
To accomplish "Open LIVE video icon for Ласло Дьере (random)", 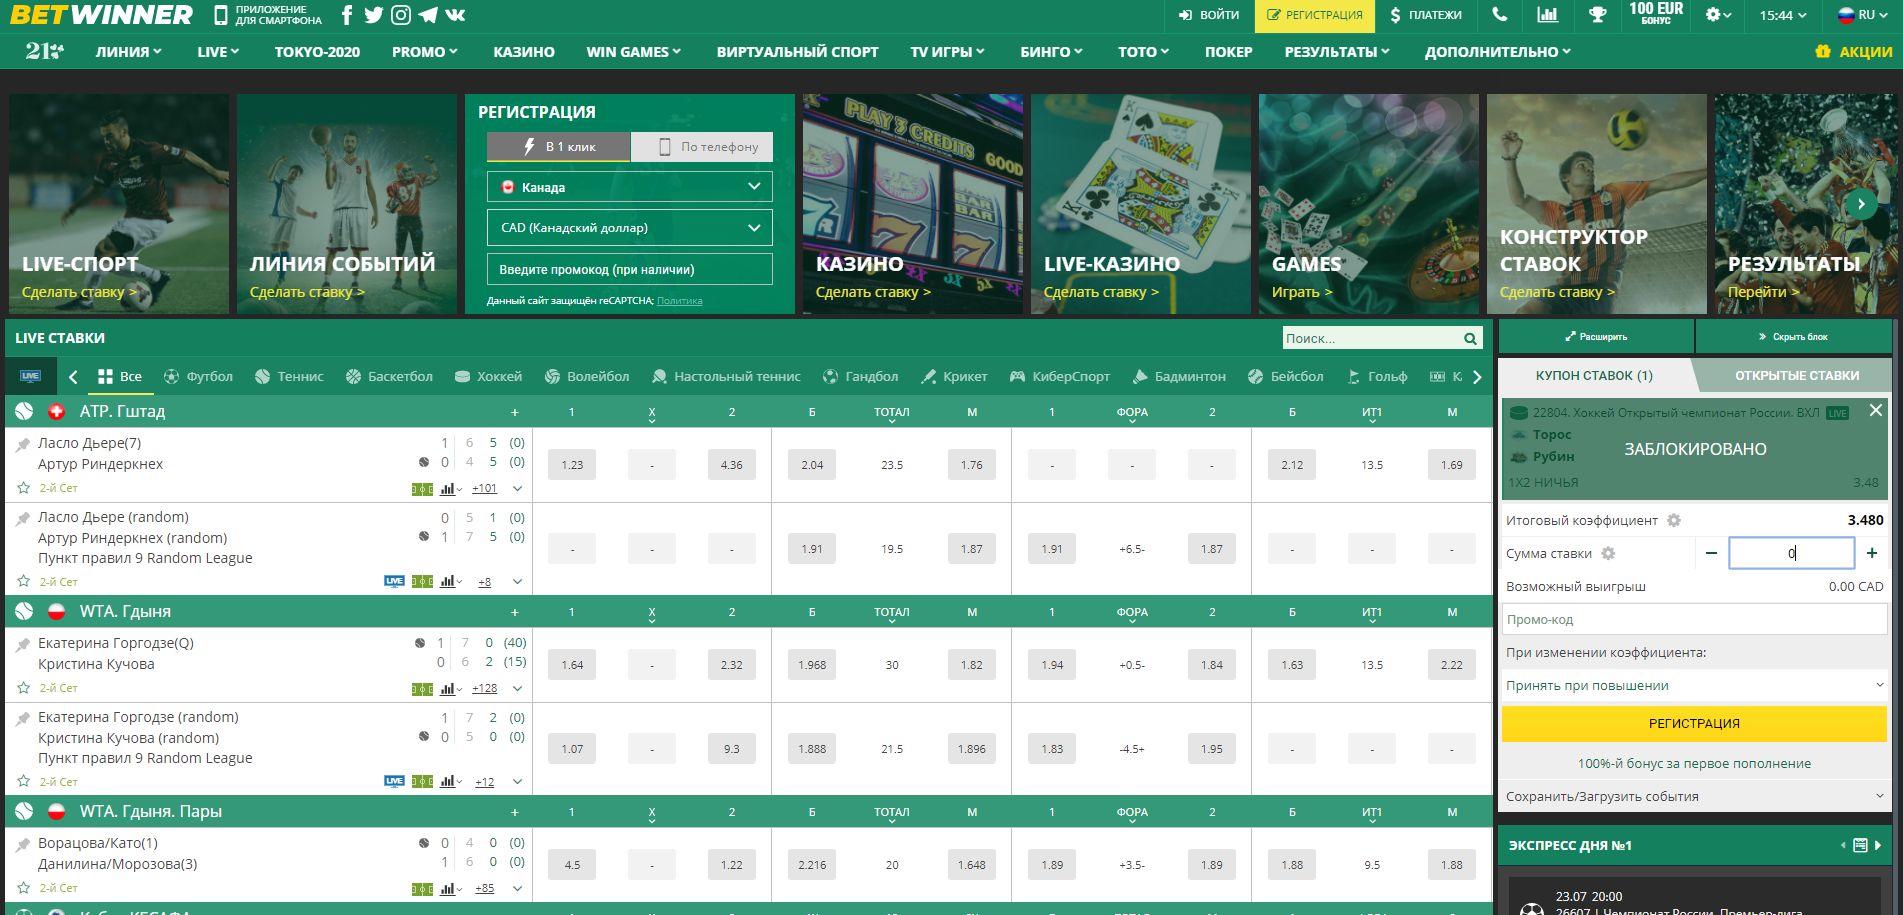I will [394, 581].
